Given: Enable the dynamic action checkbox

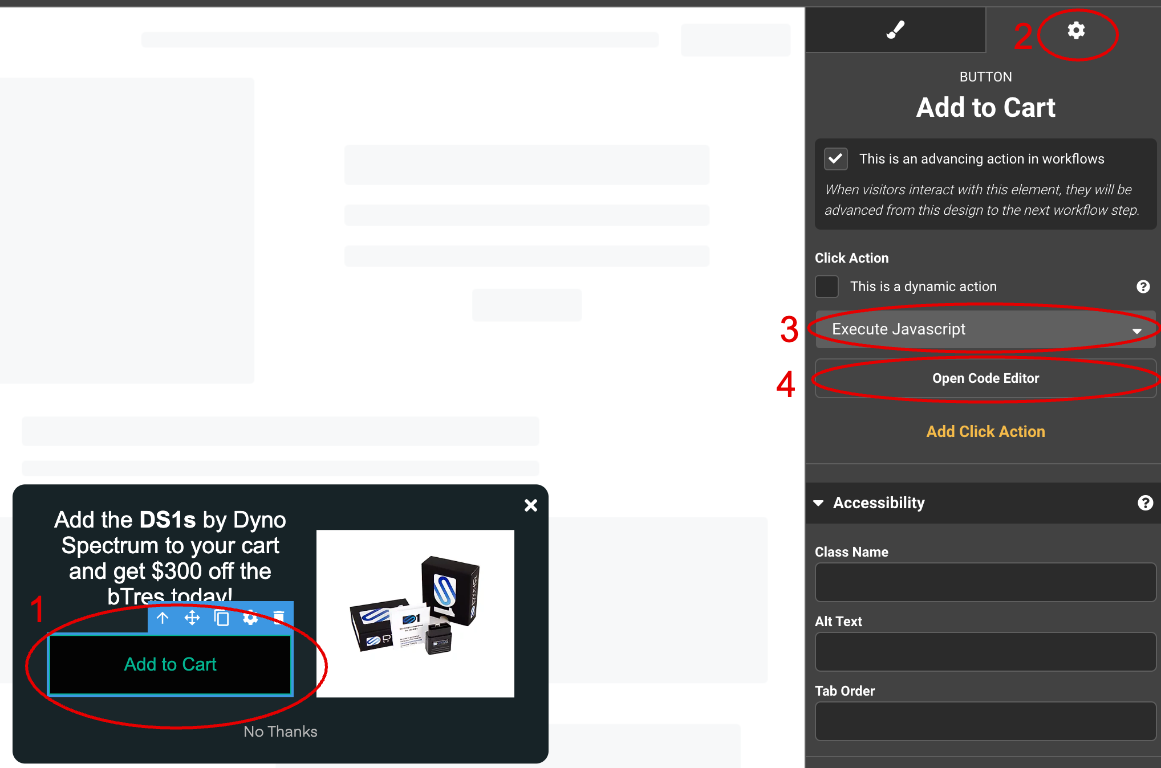Looking at the screenshot, I should (x=827, y=286).
